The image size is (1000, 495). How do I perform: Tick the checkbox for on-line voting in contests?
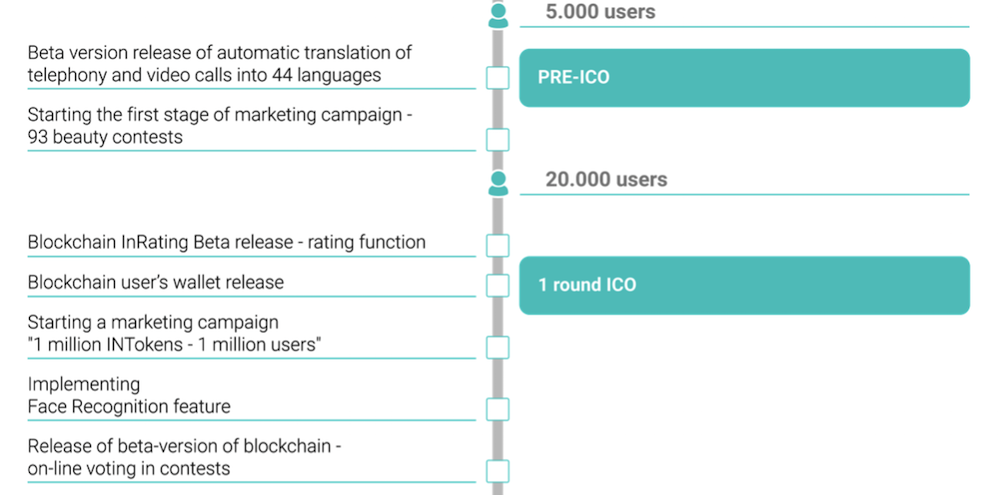coord(498,471)
